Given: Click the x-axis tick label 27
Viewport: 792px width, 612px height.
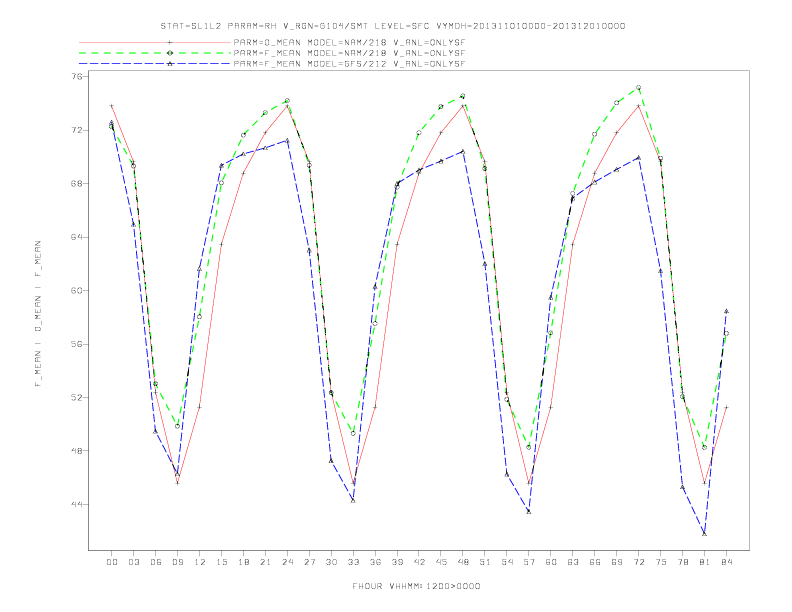Looking at the screenshot, I should coord(309,562).
